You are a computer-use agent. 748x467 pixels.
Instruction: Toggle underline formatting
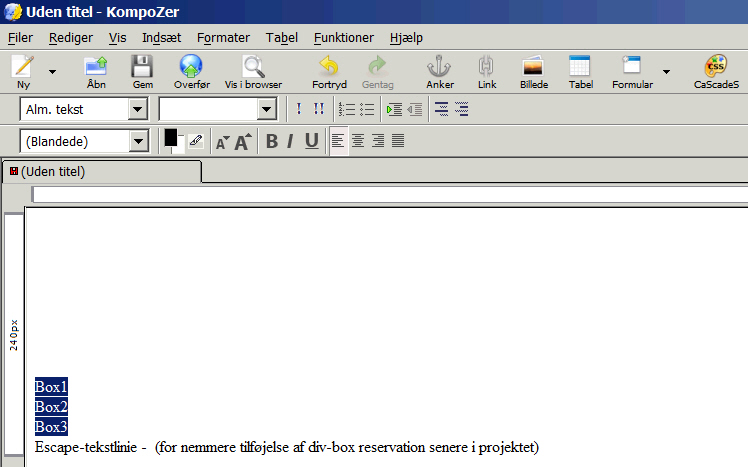[x=312, y=141]
